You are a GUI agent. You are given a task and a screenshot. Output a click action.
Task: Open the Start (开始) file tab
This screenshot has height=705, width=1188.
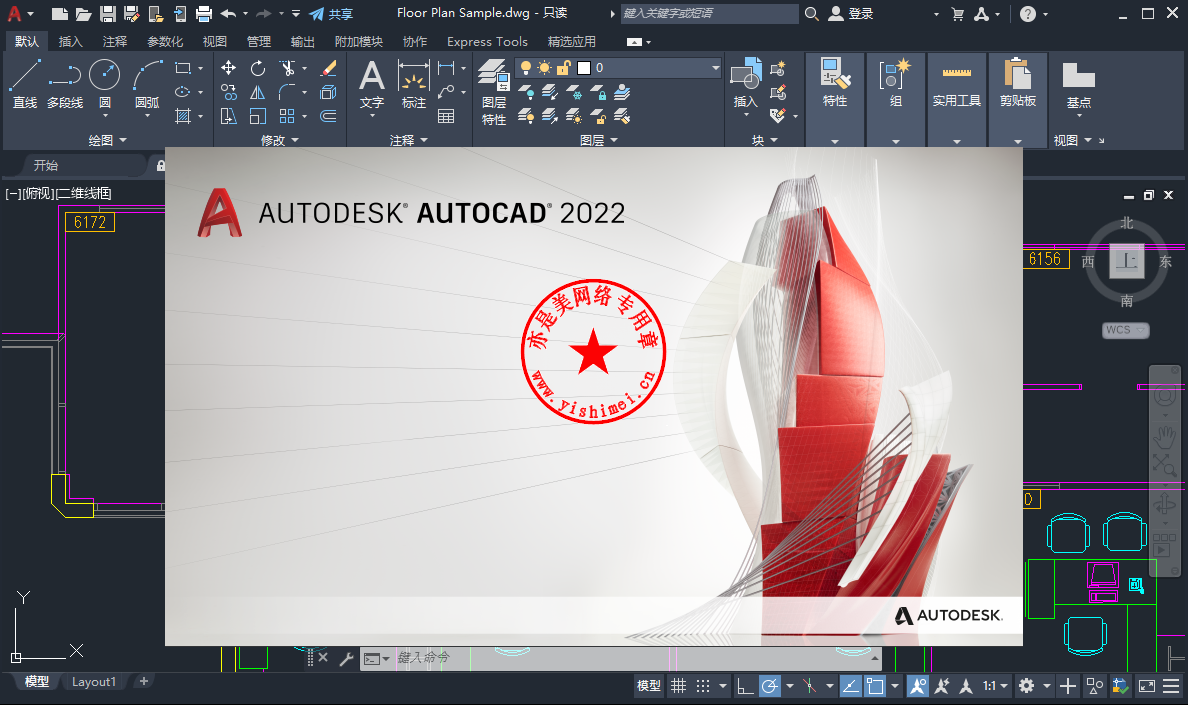[x=45, y=165]
